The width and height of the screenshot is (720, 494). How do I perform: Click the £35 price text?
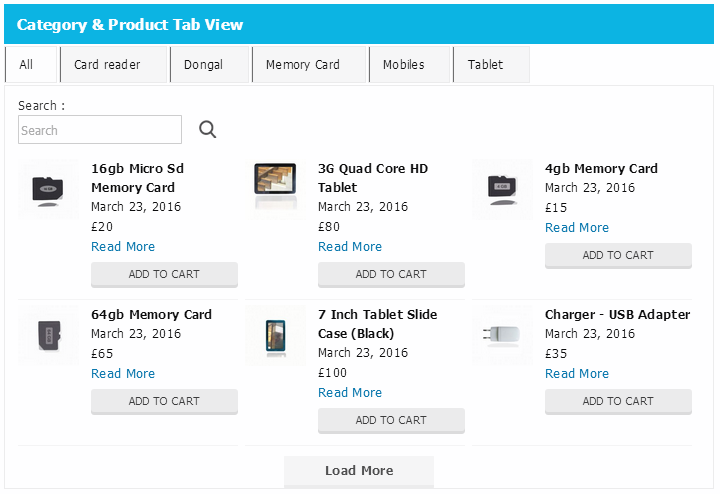[556, 354]
